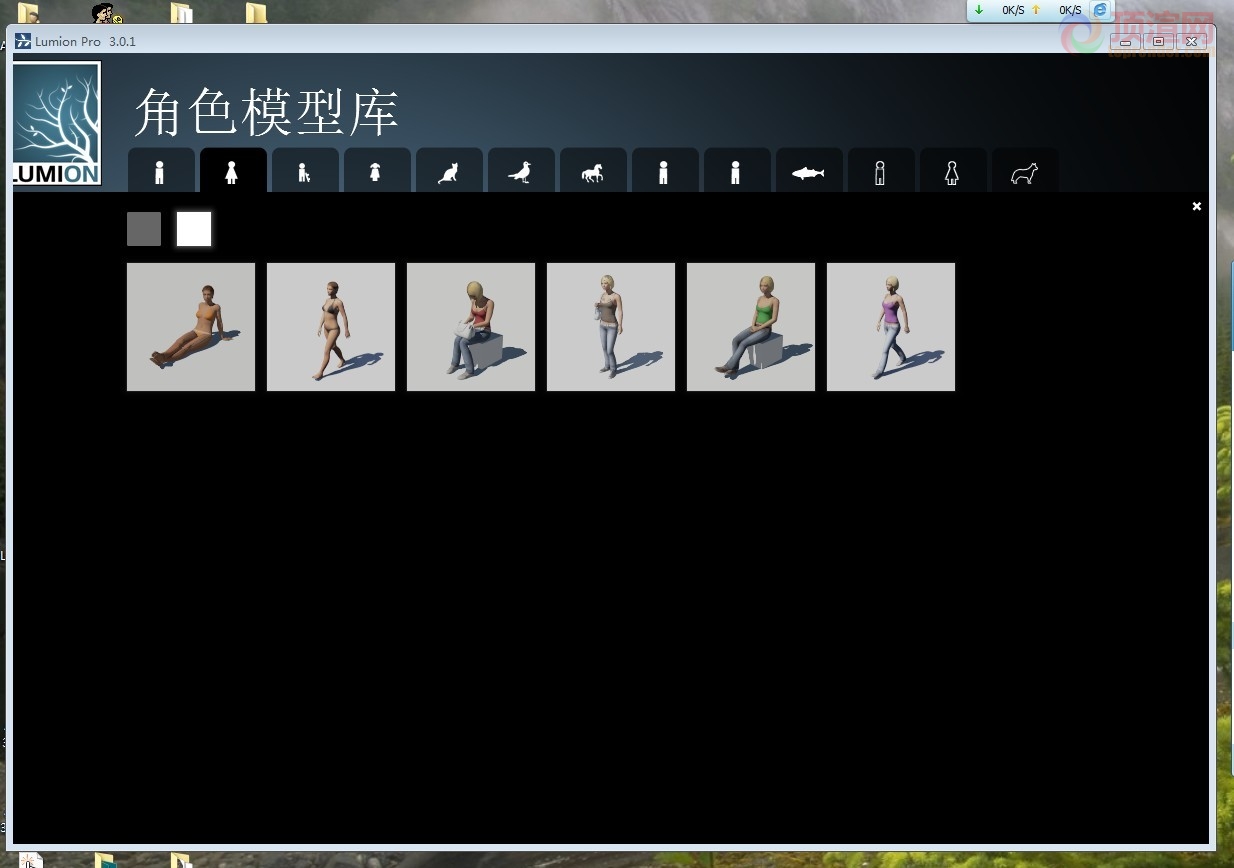Open the cat category tab
The width and height of the screenshot is (1234, 868).
[x=448, y=171]
